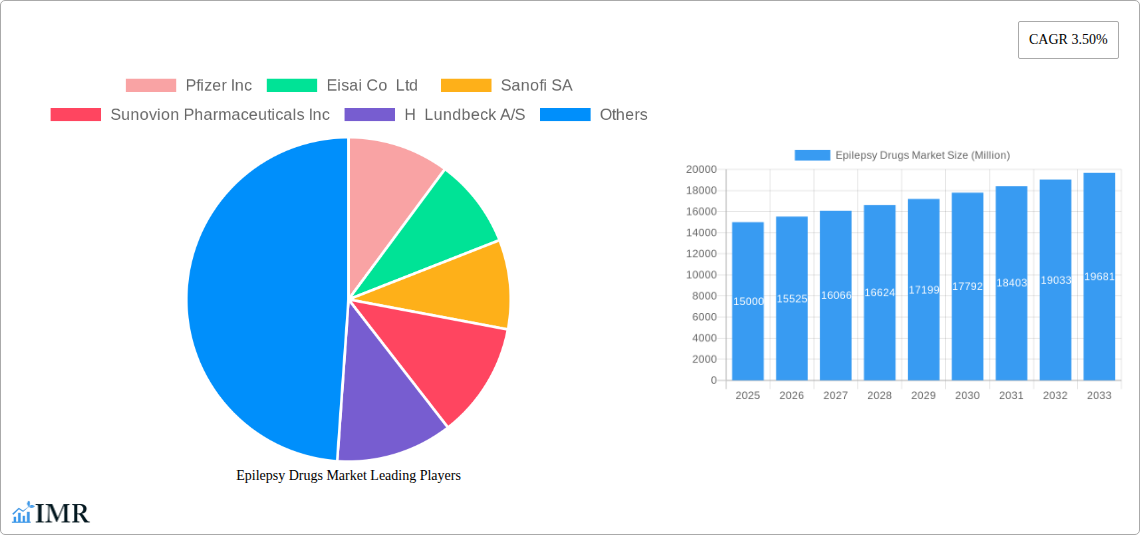The image size is (1140, 535).
Task: Click the y-axis label 14000
Action: [701, 233]
